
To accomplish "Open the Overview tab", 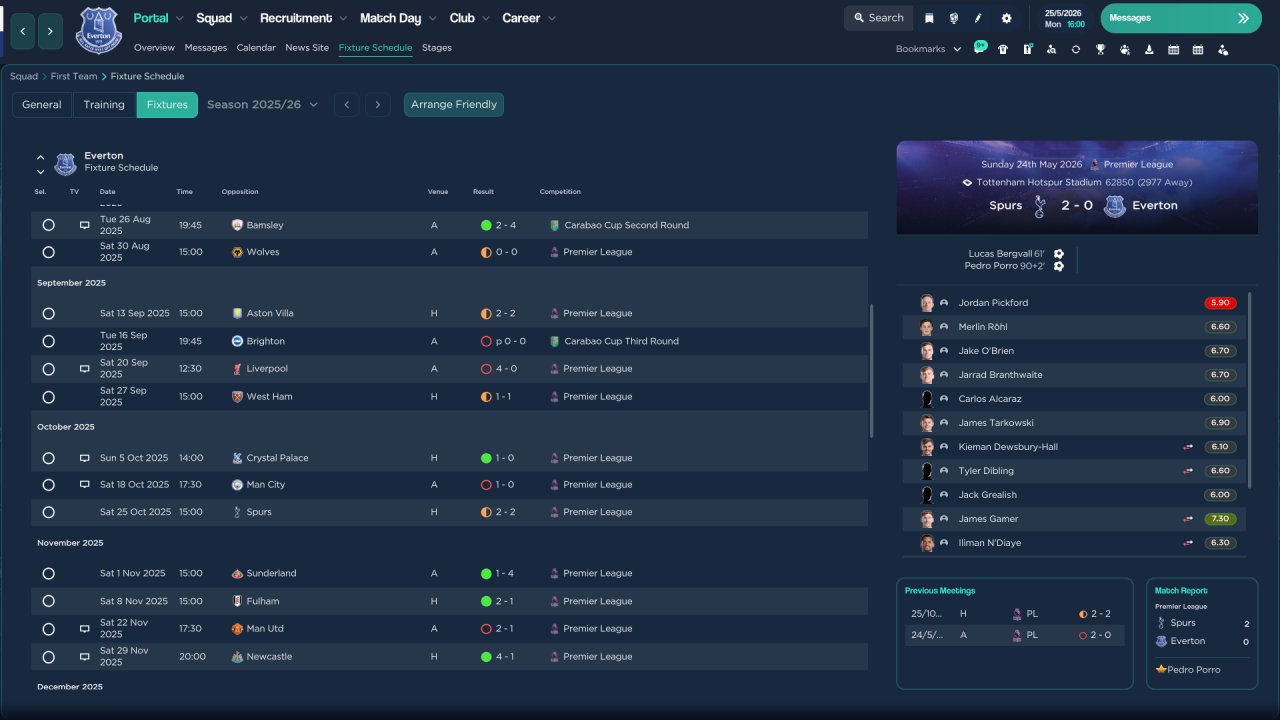I will (x=154, y=48).
